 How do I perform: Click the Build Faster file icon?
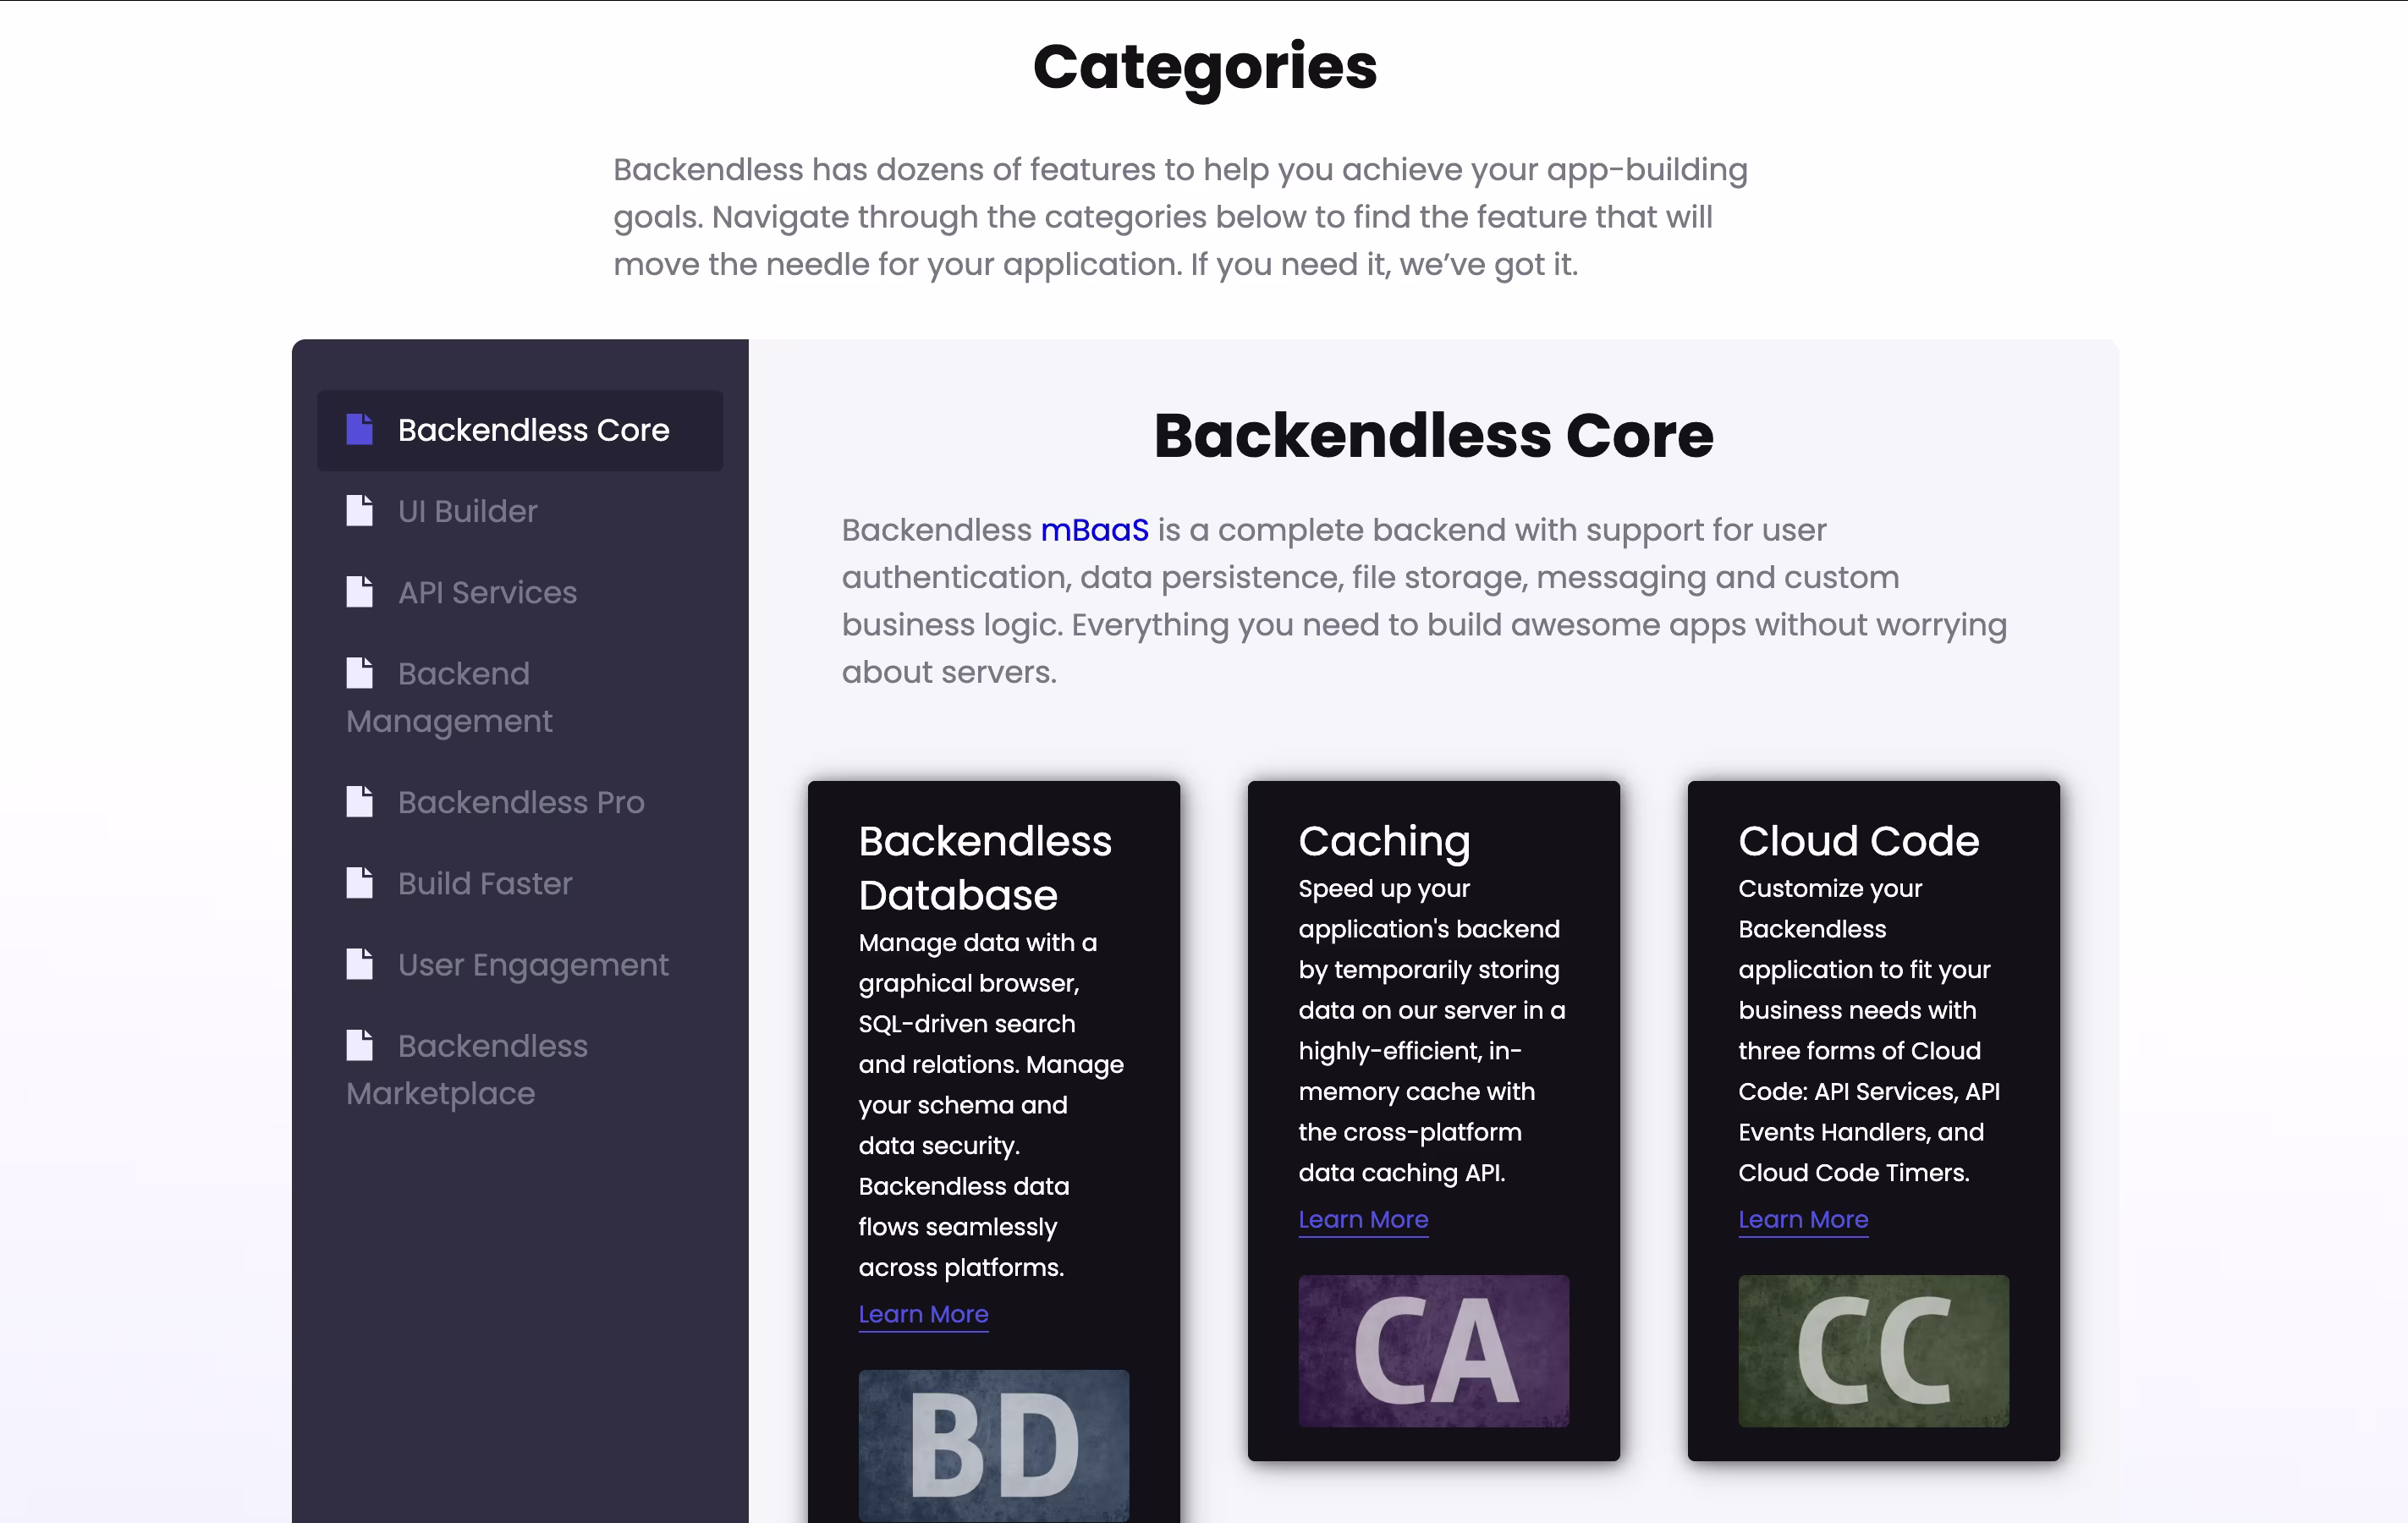click(359, 883)
